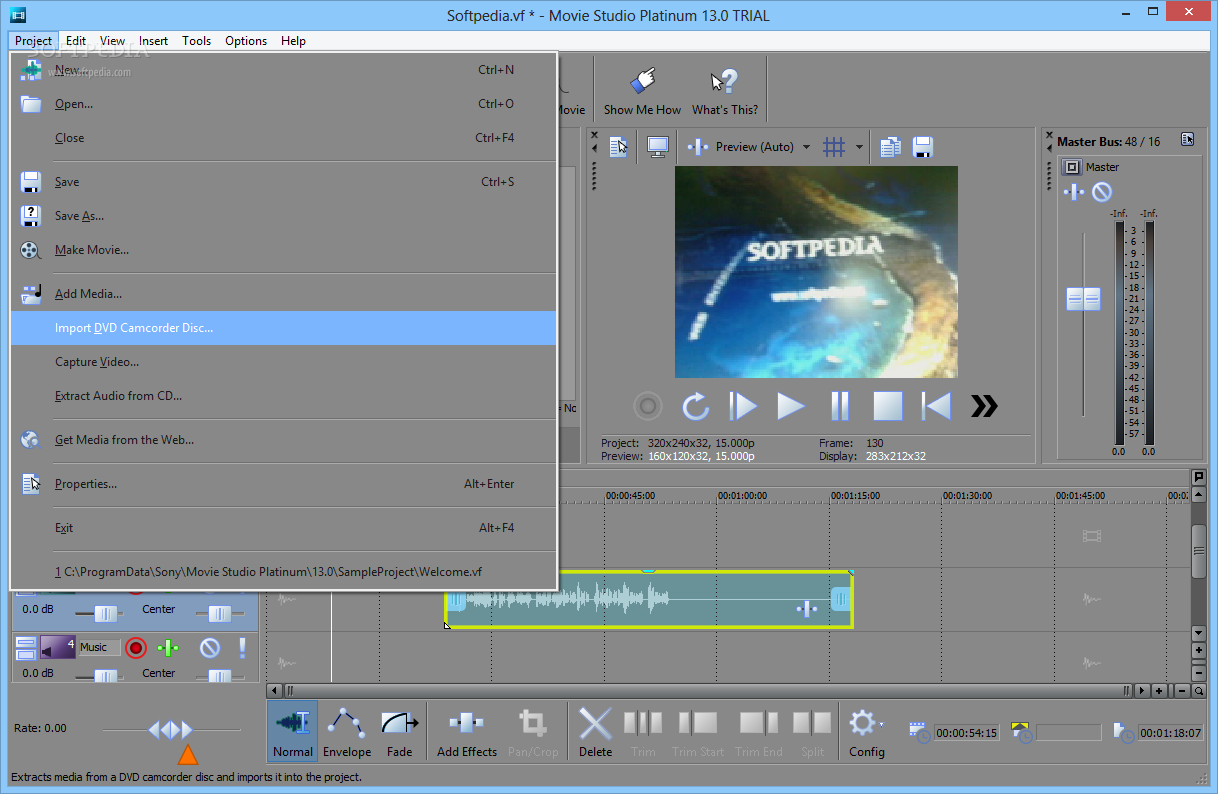Save preview snapshot to file
The width and height of the screenshot is (1218, 794).
922,147
